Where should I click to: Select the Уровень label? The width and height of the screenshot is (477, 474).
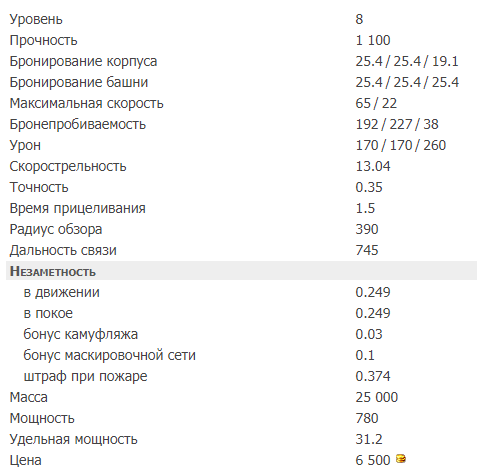pyautogui.click(x=36, y=20)
